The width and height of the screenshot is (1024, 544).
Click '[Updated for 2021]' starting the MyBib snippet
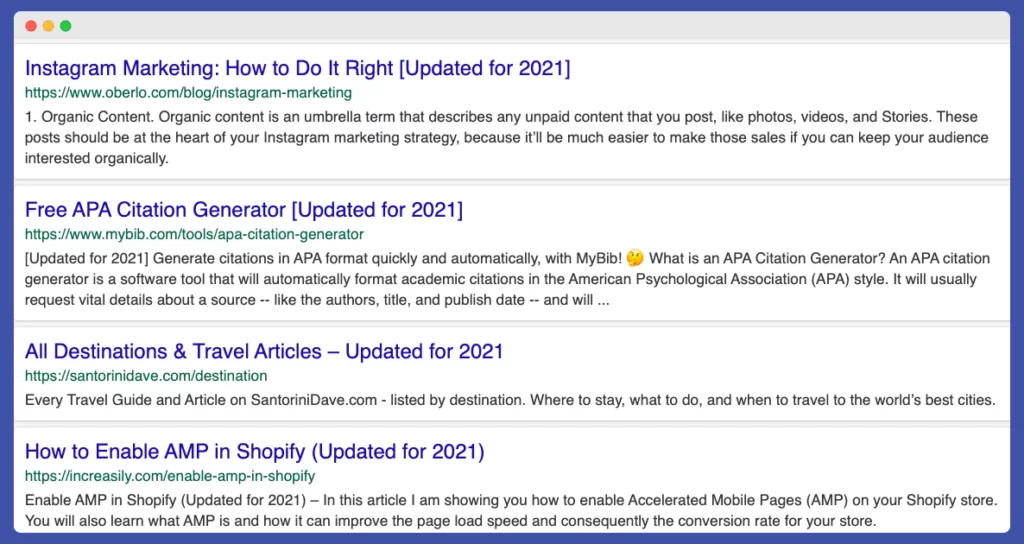click(x=81, y=258)
